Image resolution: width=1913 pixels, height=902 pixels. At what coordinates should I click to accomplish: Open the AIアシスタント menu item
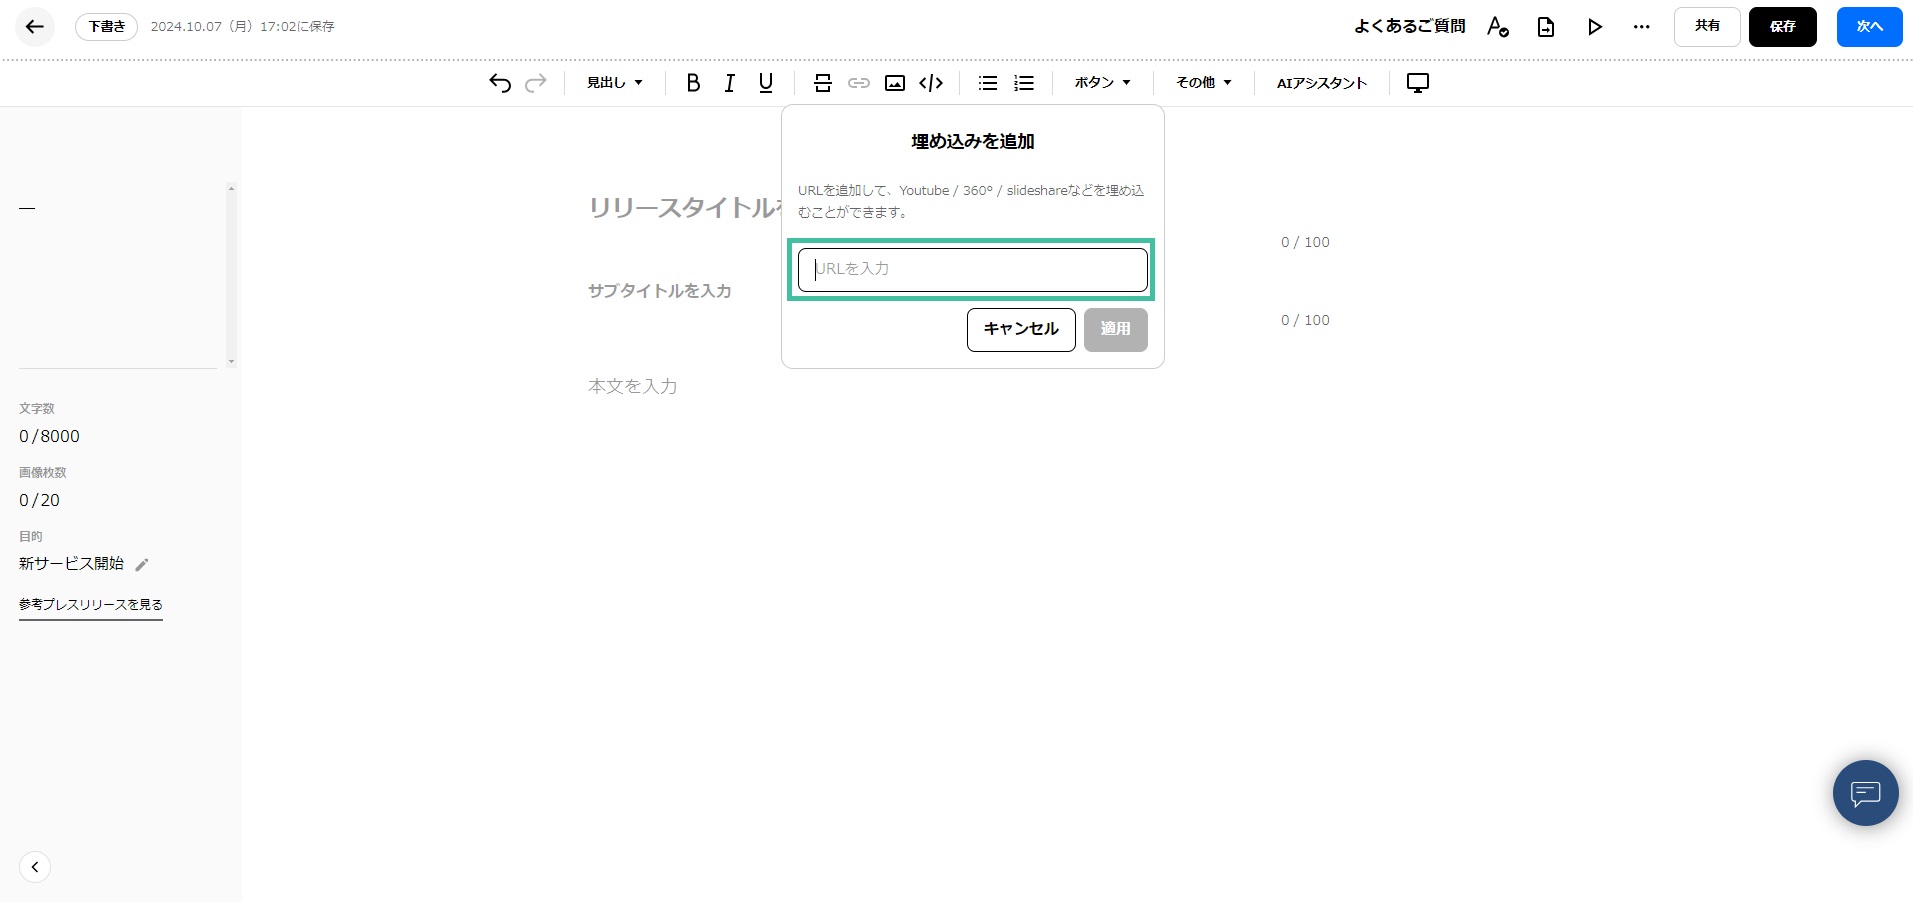point(1321,83)
